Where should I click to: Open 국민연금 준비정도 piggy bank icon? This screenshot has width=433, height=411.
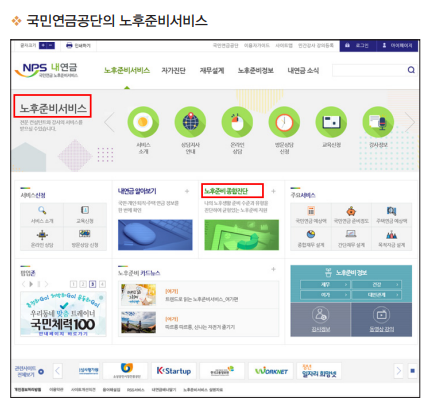click(351, 211)
